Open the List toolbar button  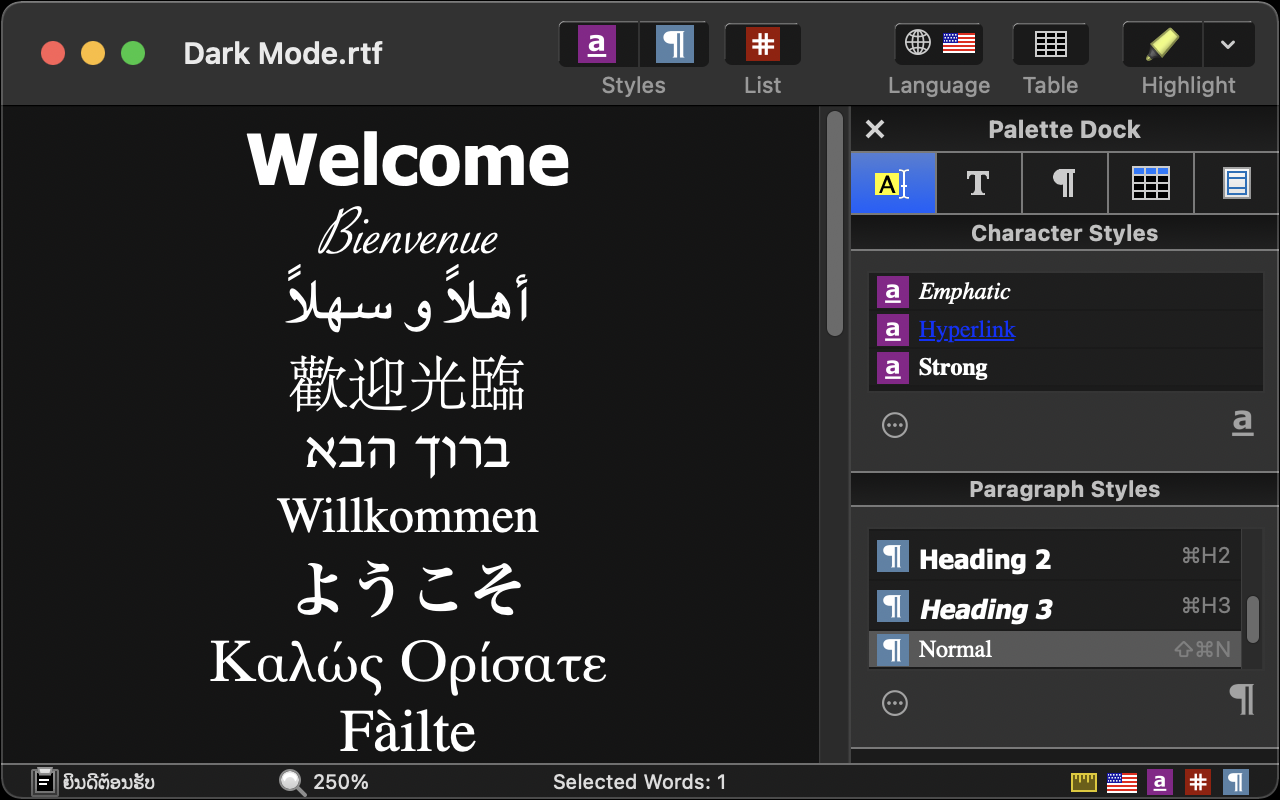point(762,45)
